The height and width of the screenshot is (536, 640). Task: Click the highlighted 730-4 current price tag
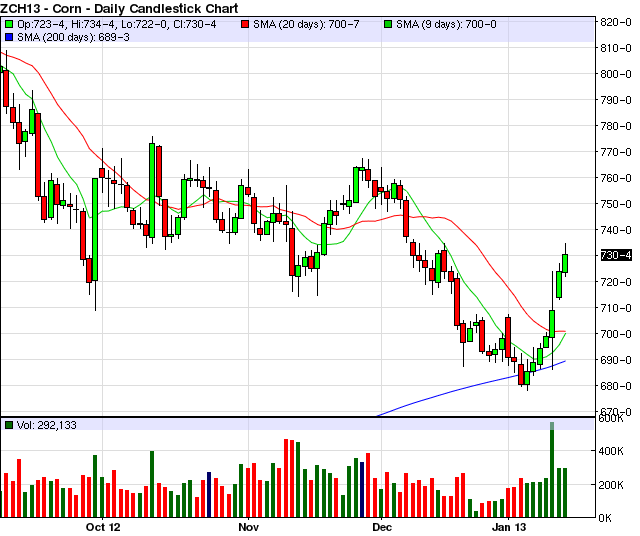click(x=616, y=256)
